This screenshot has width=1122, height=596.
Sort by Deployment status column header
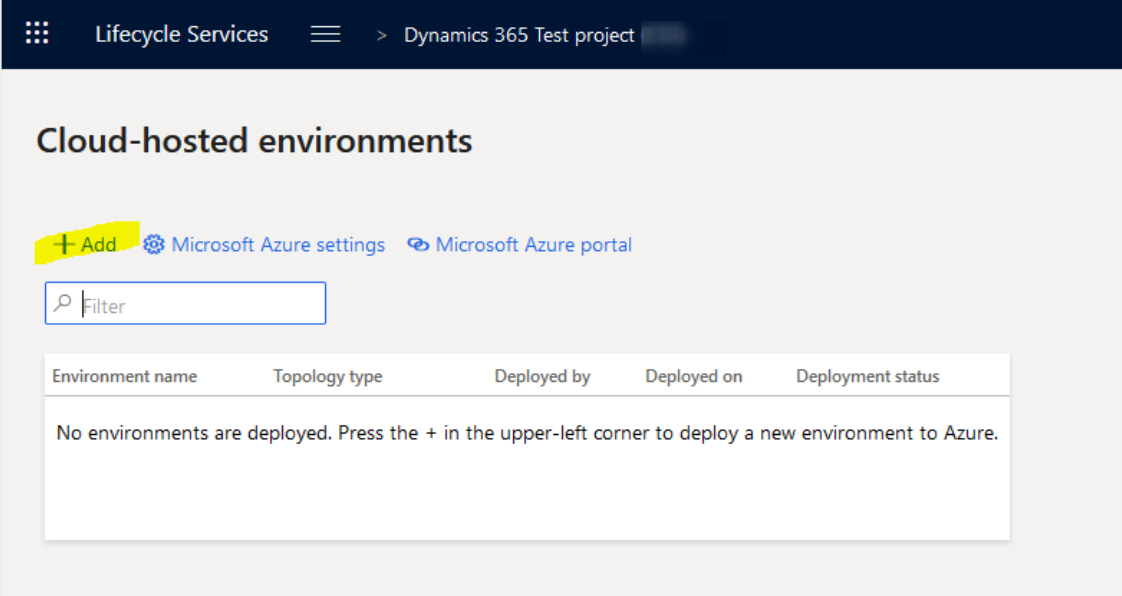pos(867,376)
